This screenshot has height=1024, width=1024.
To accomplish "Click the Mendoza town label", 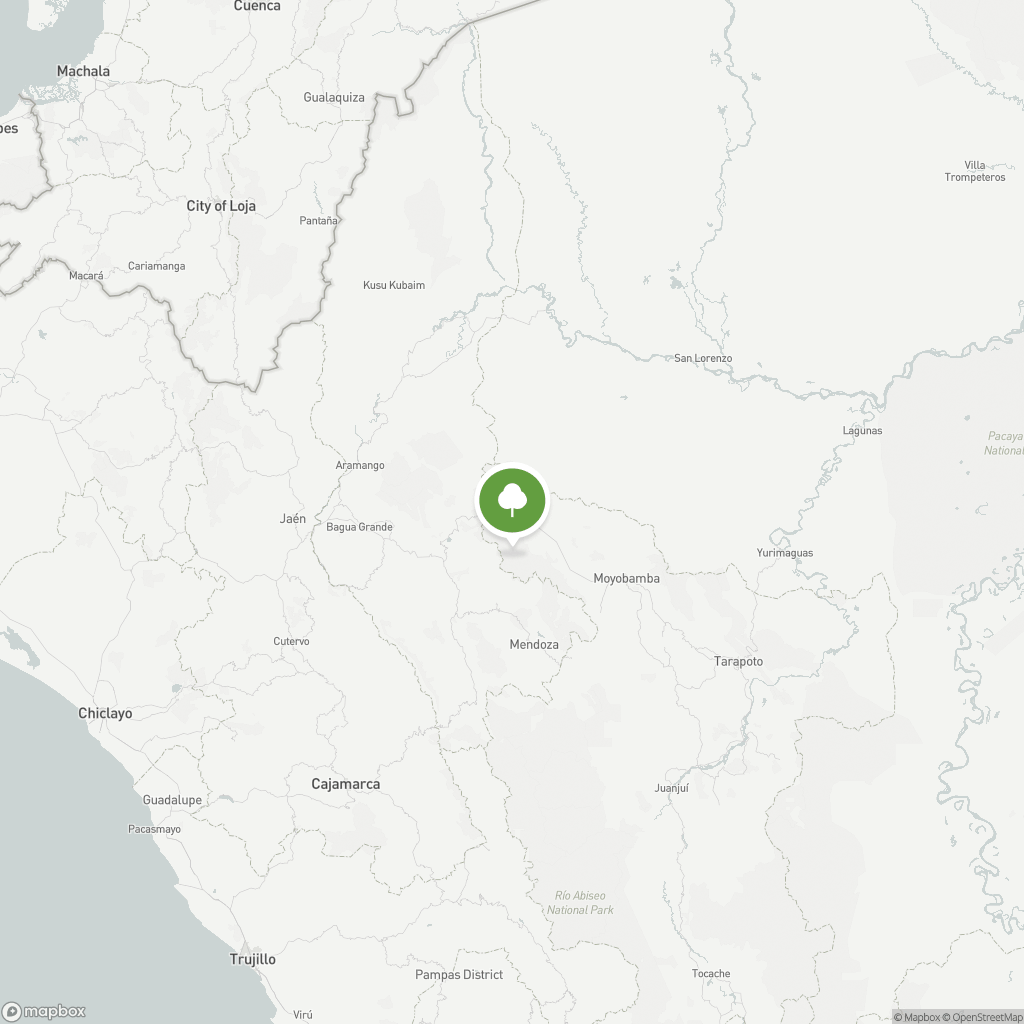I will tap(534, 645).
